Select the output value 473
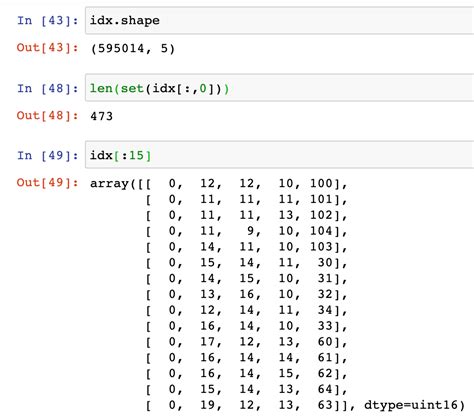This screenshot has height=419, width=474. 102,116
